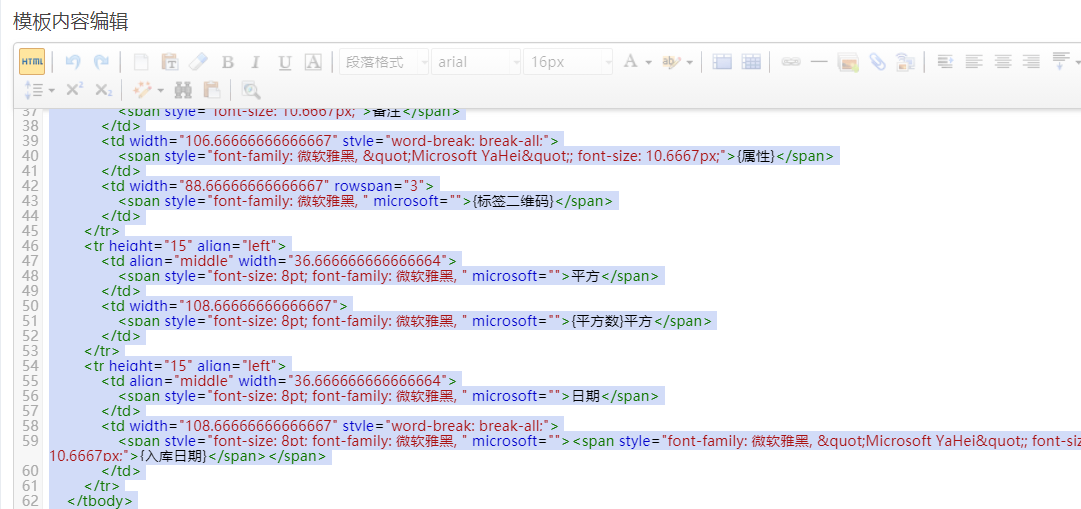
Task: Toggle bold formatting
Action: pyautogui.click(x=227, y=62)
